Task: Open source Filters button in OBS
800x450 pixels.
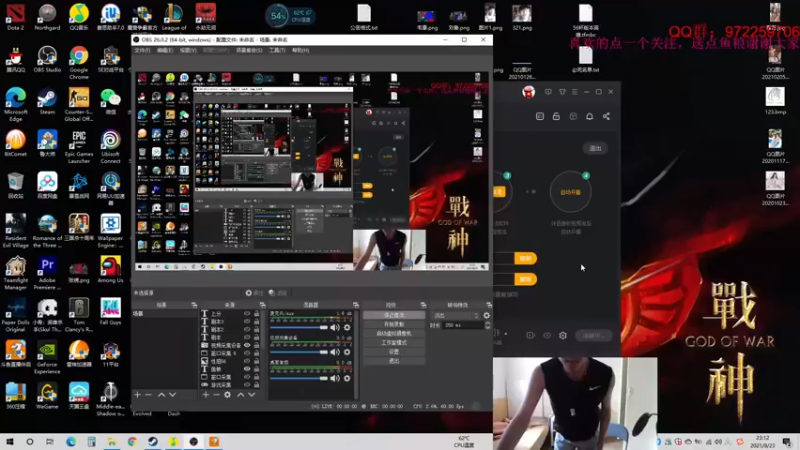Action: coord(278,293)
